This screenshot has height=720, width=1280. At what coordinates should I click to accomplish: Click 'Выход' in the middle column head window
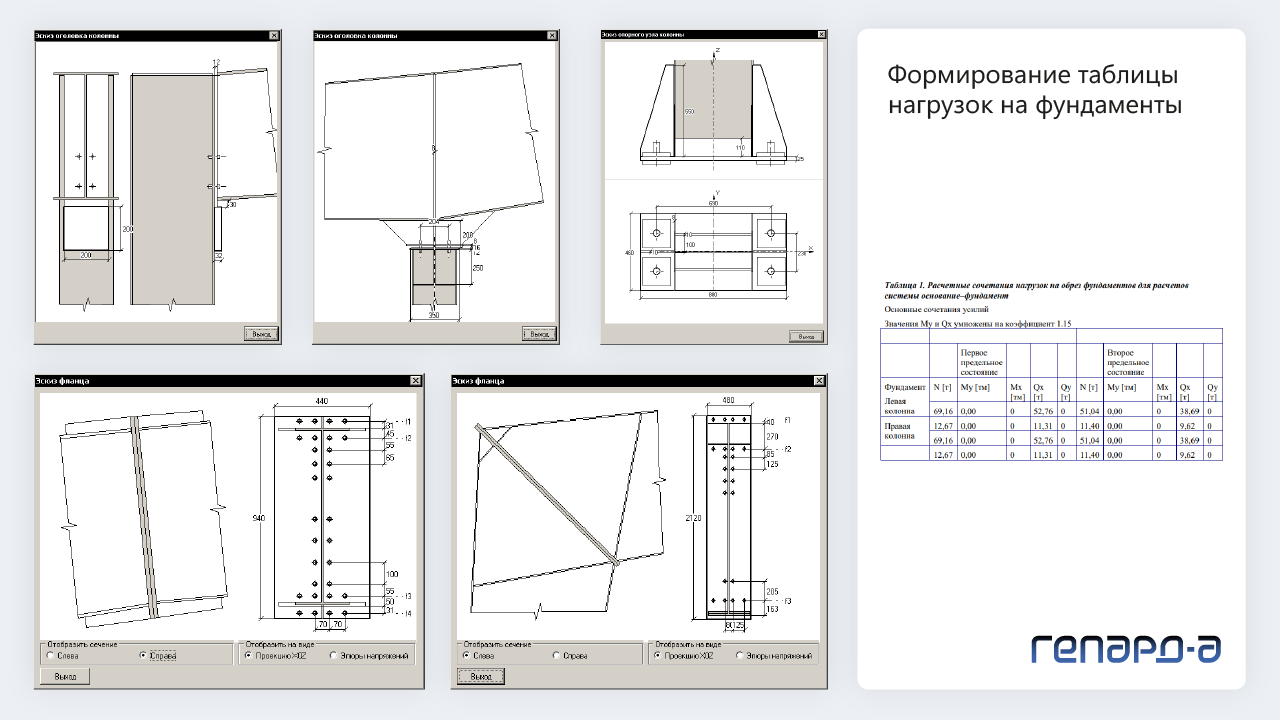539,334
